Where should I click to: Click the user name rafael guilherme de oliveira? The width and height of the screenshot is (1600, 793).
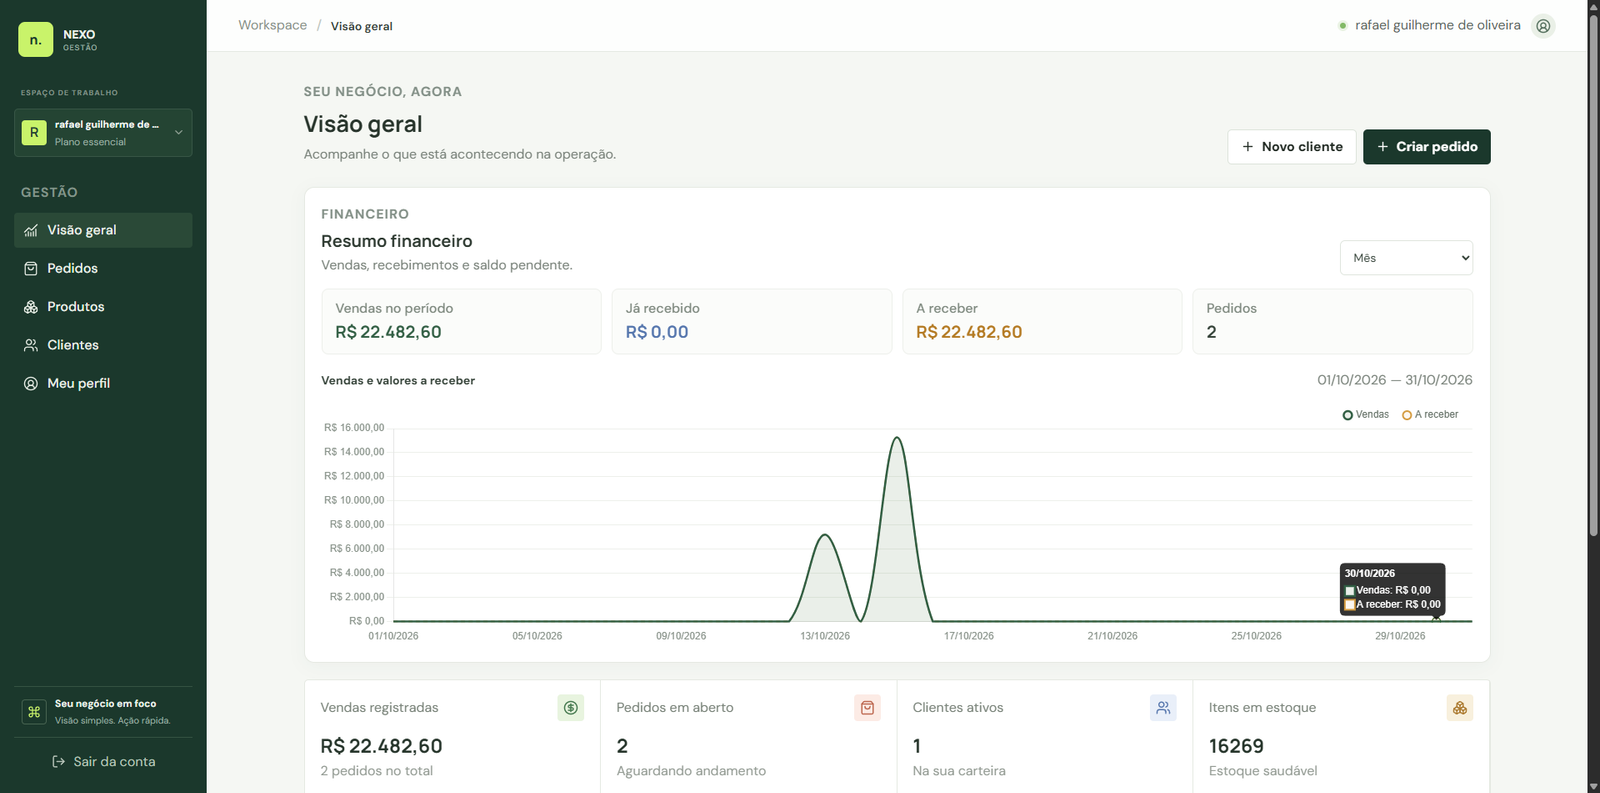tap(1438, 25)
